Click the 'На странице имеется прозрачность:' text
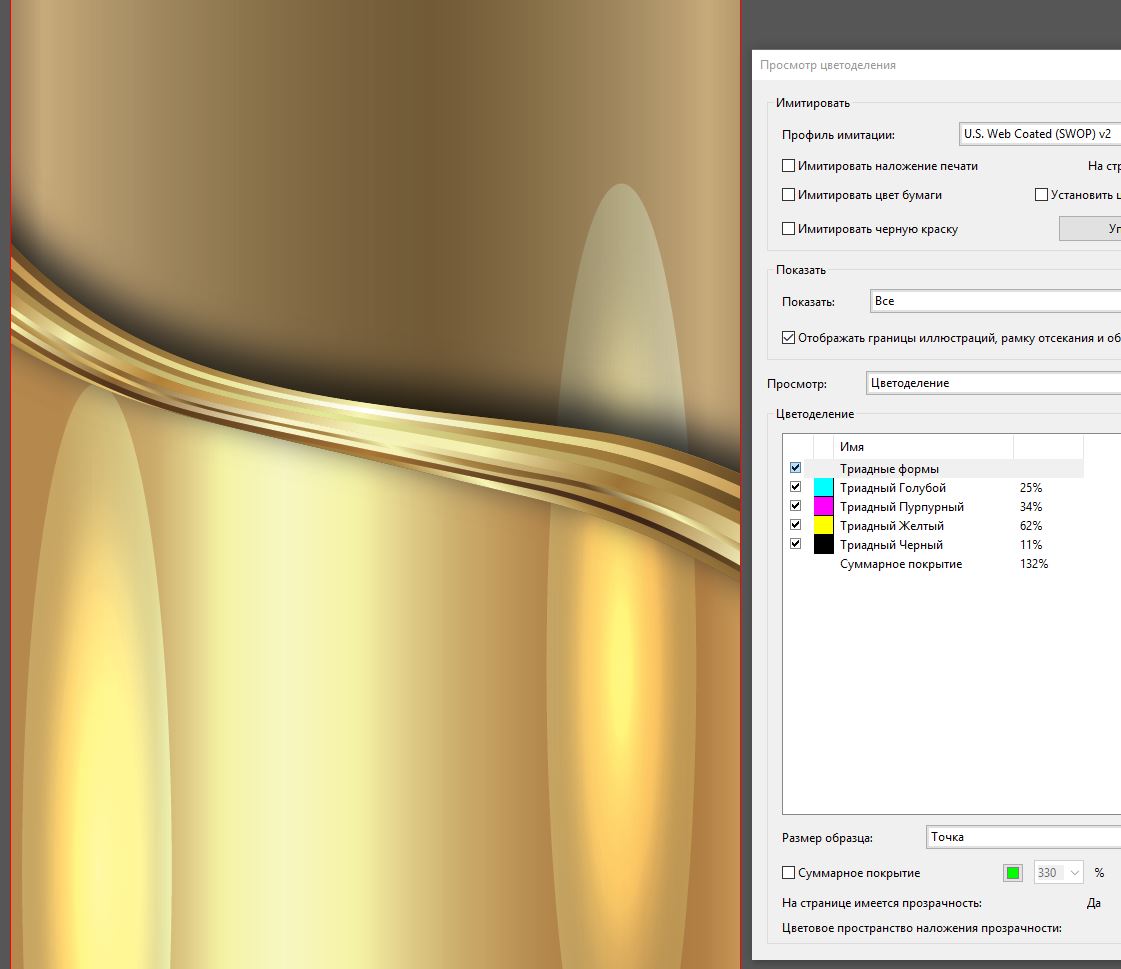Screen dimensions: 1121x969 click(x=882, y=903)
